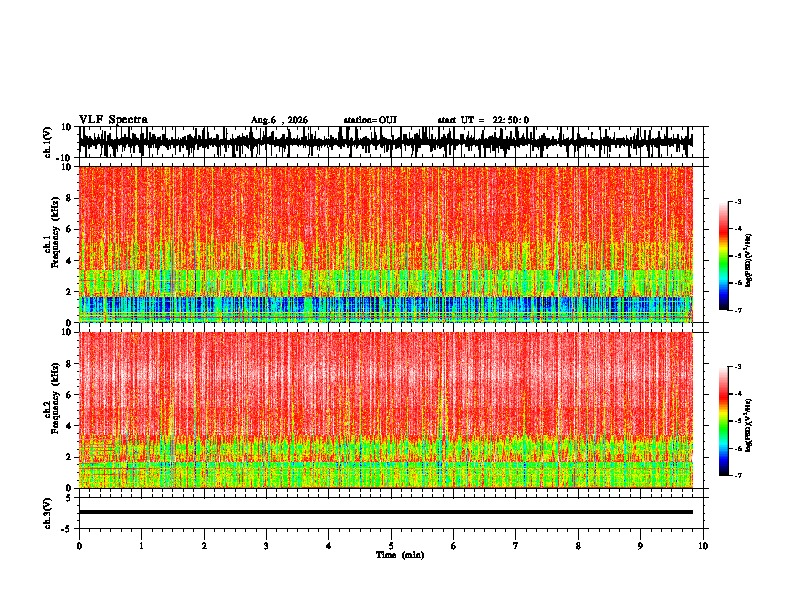Click the ch.1 color bar label log(PSD)
The width and height of the screenshot is (792, 612).
click(749, 260)
